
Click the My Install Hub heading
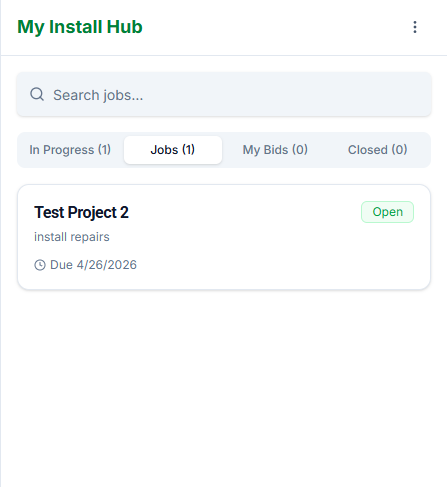click(80, 27)
